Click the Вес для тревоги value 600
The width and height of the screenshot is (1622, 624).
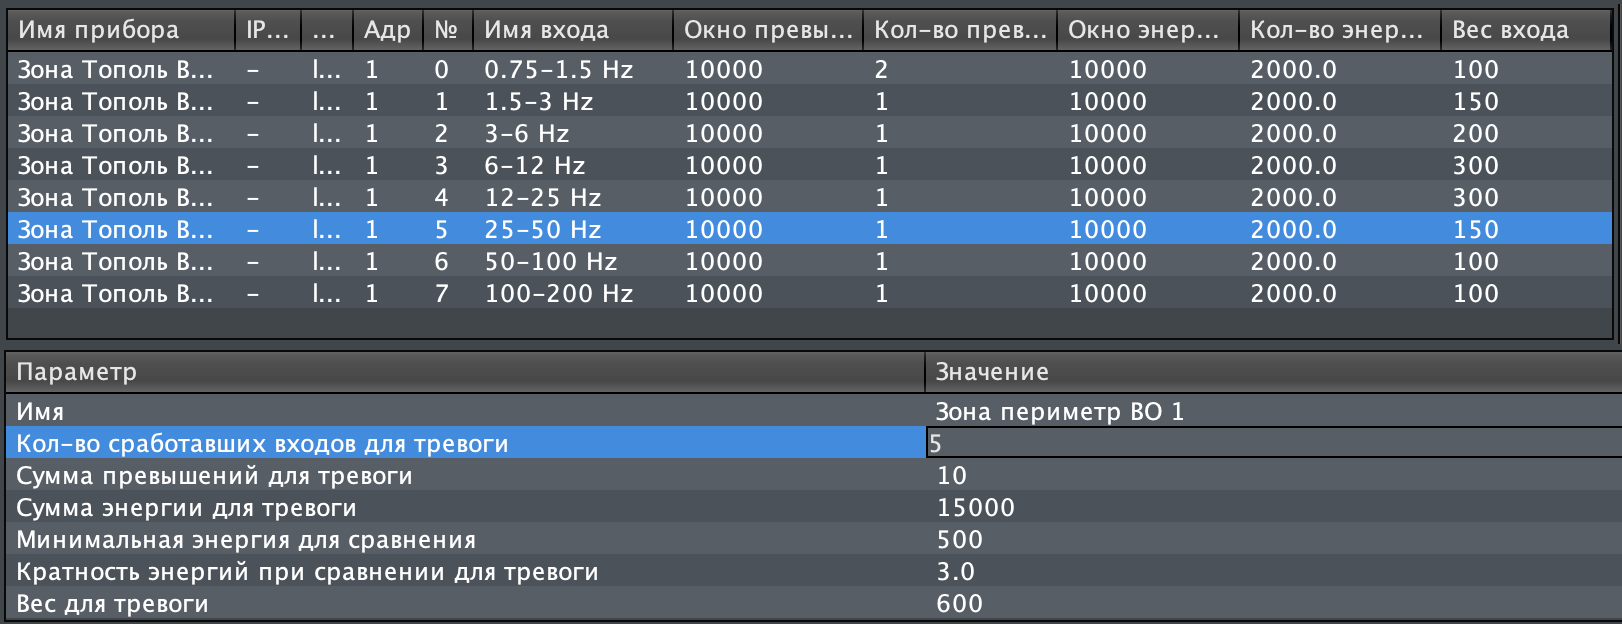pyautogui.click(x=959, y=604)
